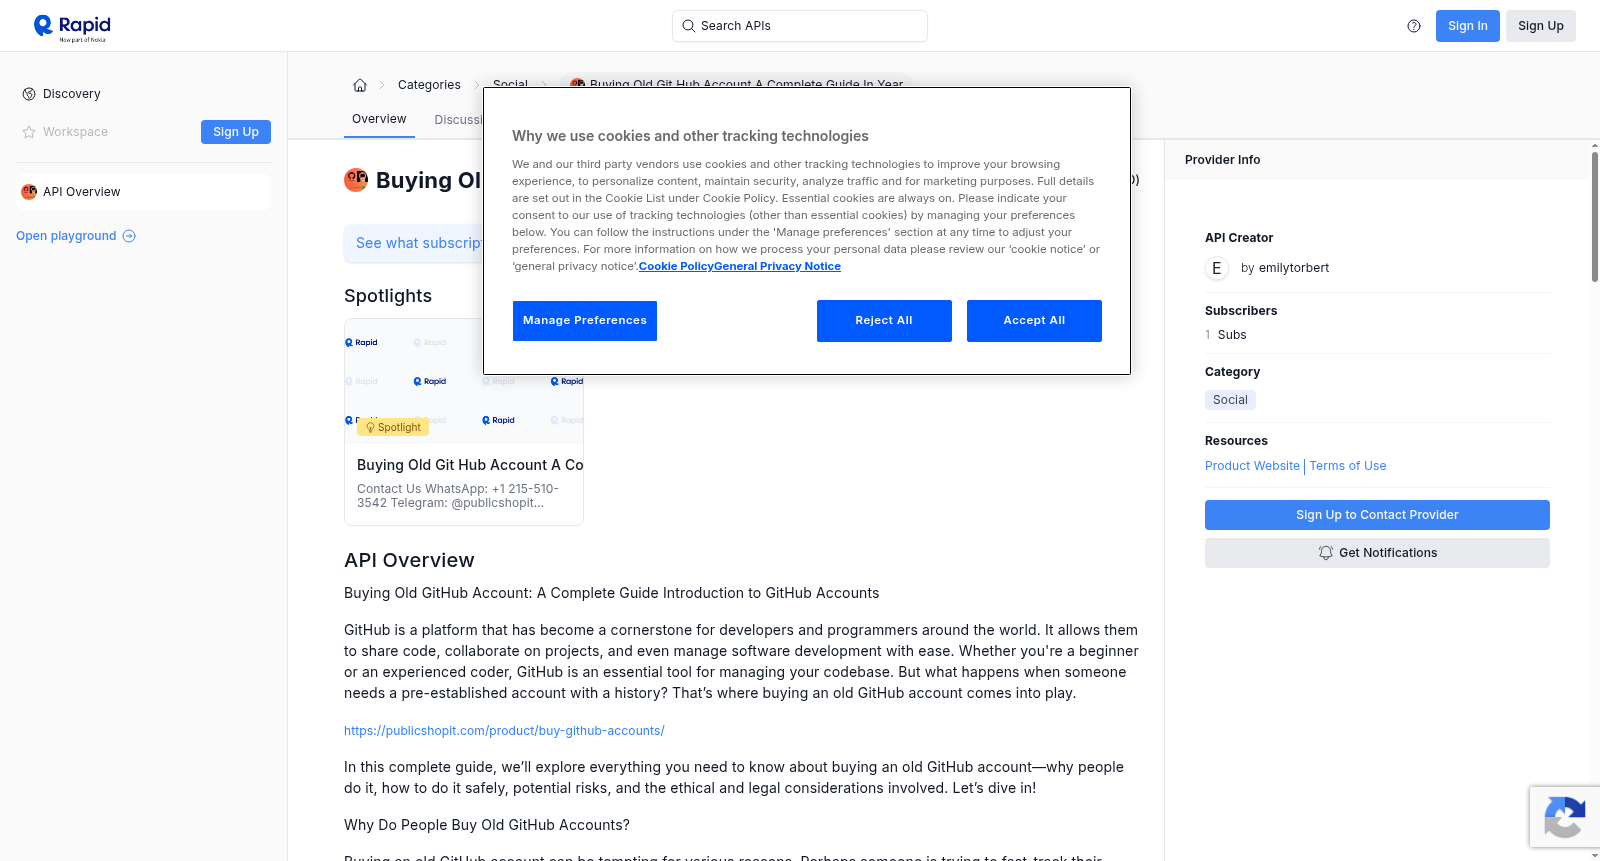Click the '1 Subs' subscriber count
Viewport: 1600px width, 861px height.
1226,335
